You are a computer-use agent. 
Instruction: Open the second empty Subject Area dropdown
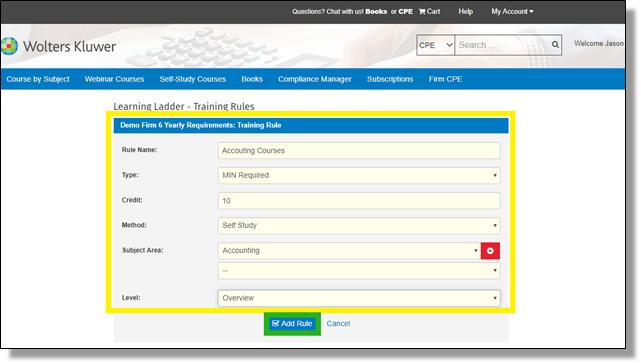(x=359, y=270)
